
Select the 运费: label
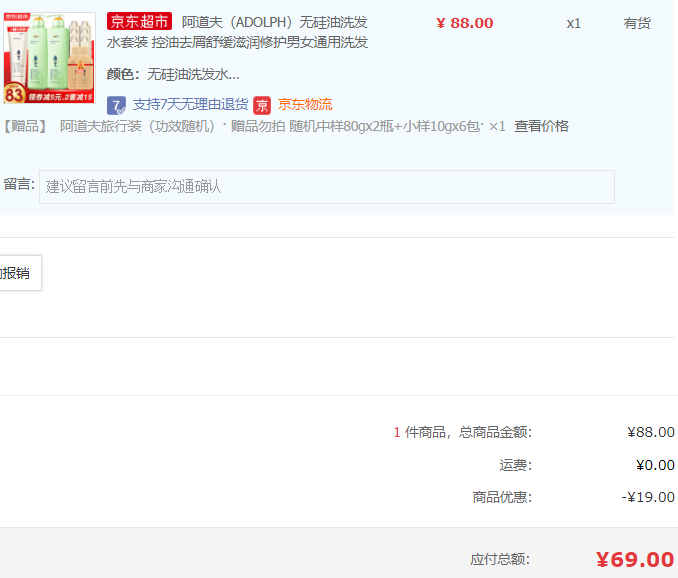(x=515, y=465)
